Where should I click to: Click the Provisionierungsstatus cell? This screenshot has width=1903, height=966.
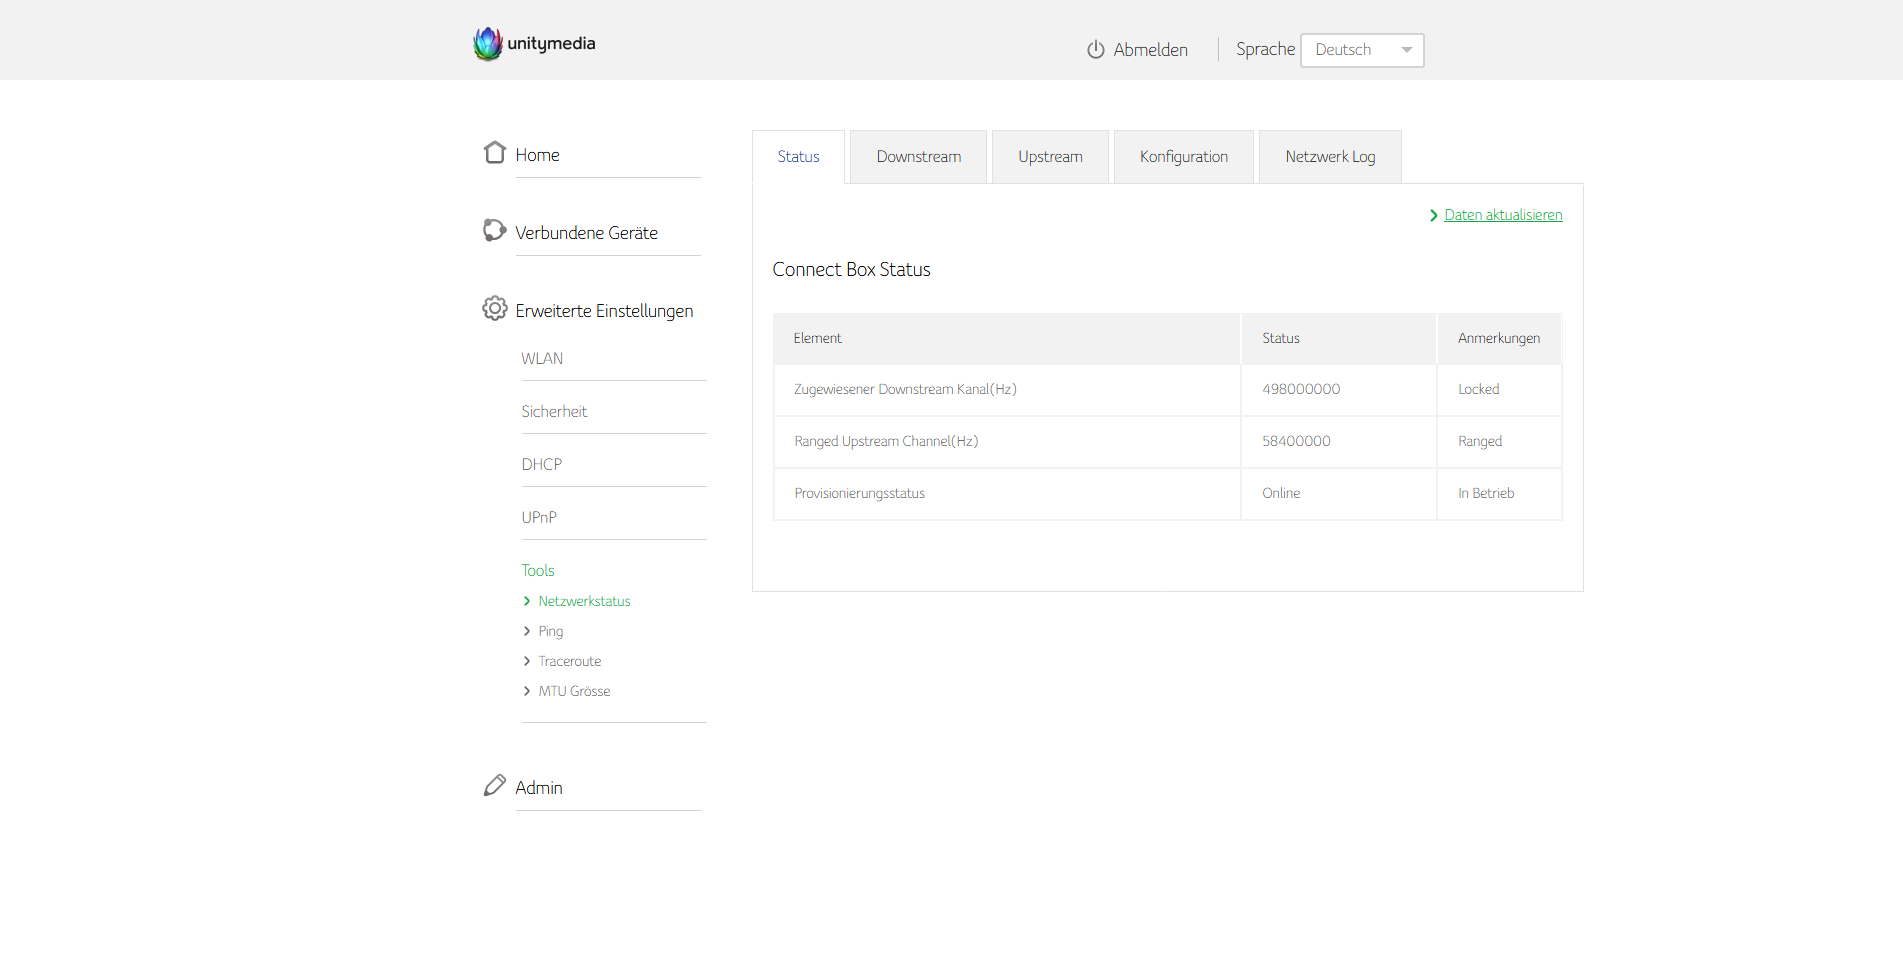coord(1007,494)
